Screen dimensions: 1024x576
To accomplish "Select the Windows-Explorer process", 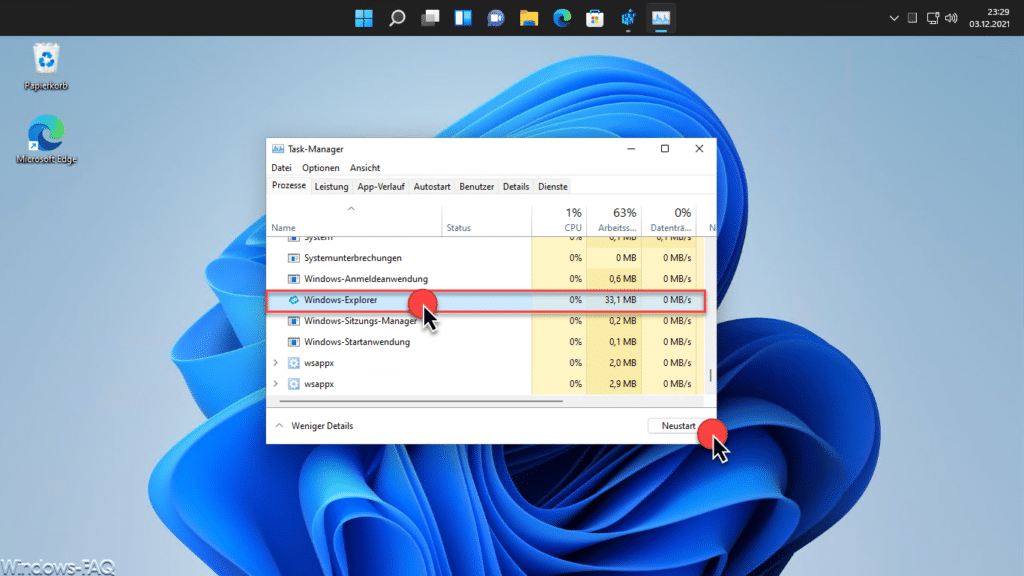I will coord(485,300).
